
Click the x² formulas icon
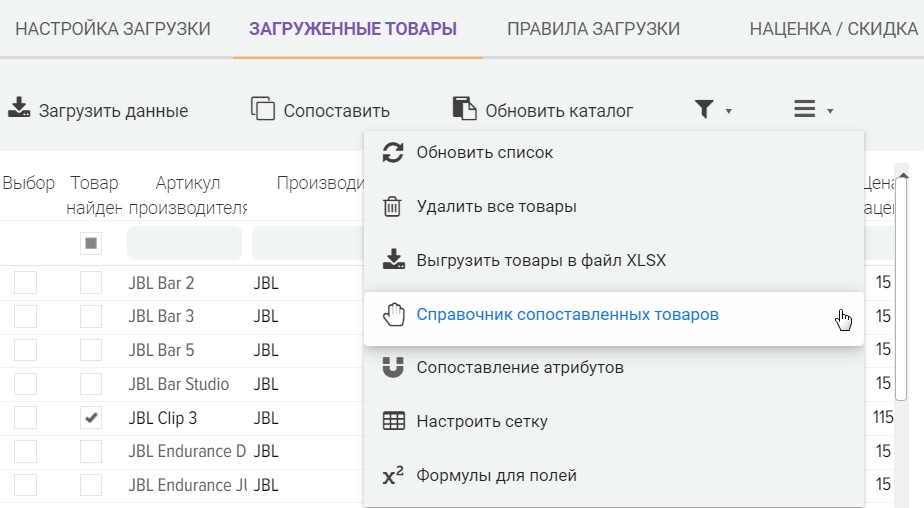pyautogui.click(x=393, y=476)
